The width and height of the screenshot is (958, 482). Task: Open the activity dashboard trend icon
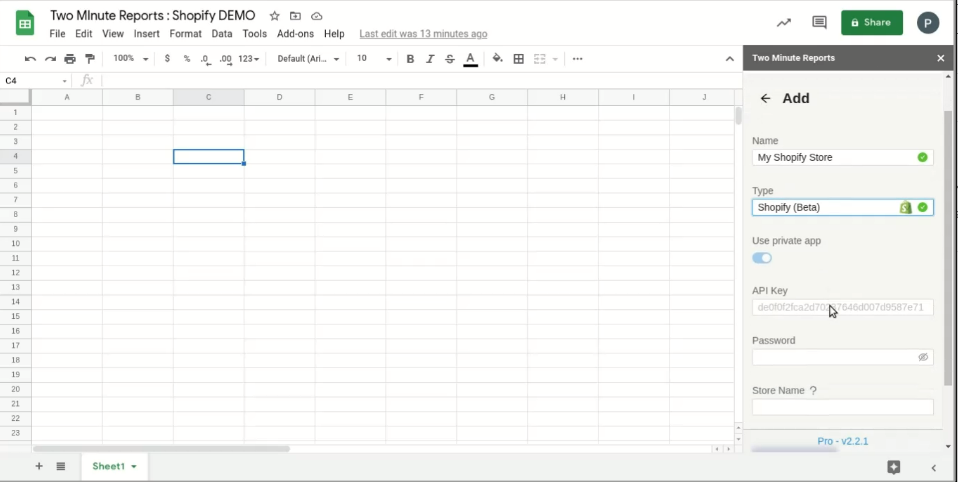tap(783, 23)
